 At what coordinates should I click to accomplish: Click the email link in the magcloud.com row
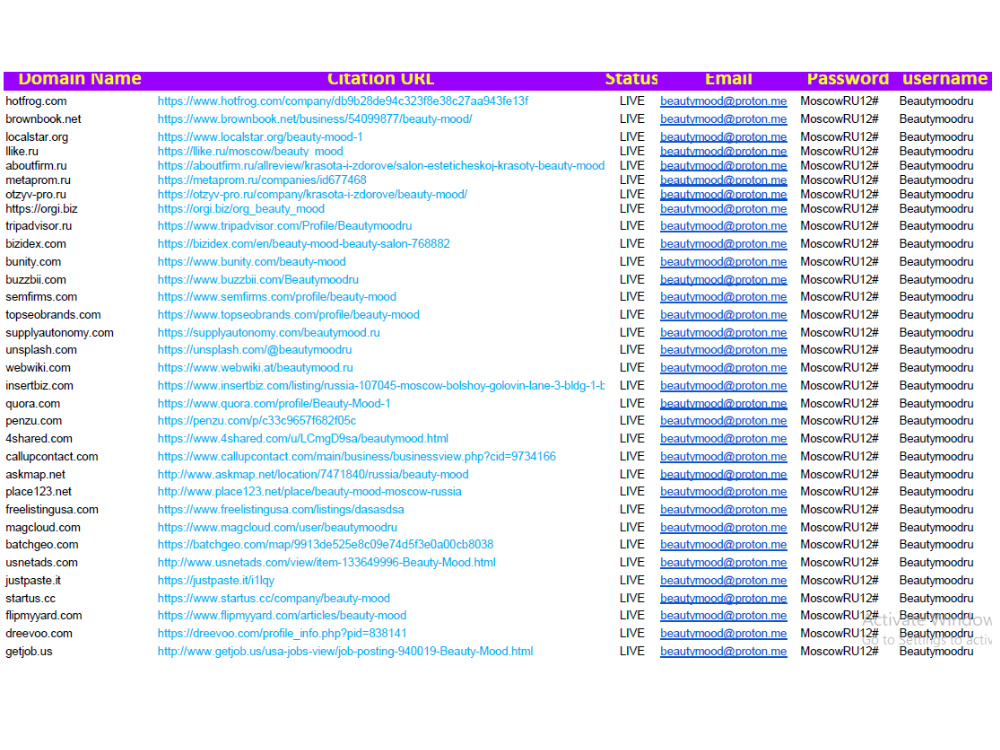coord(723,527)
